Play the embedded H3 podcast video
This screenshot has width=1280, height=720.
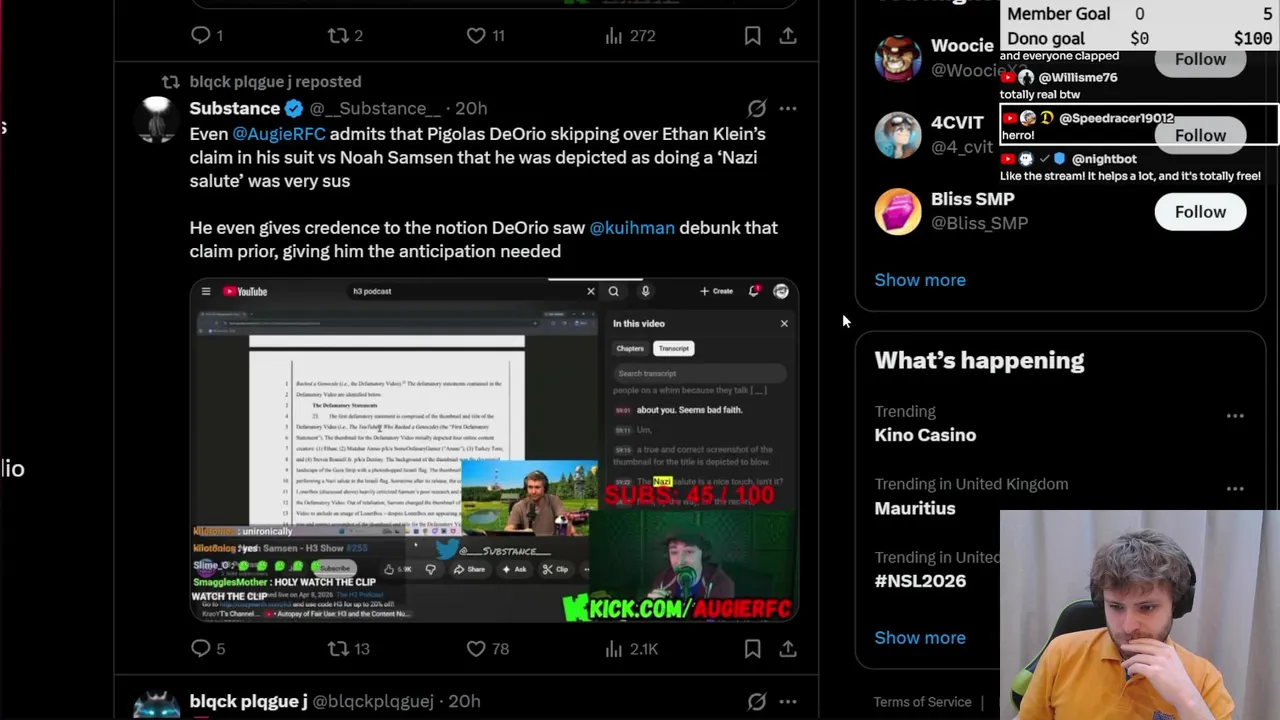click(x=494, y=450)
